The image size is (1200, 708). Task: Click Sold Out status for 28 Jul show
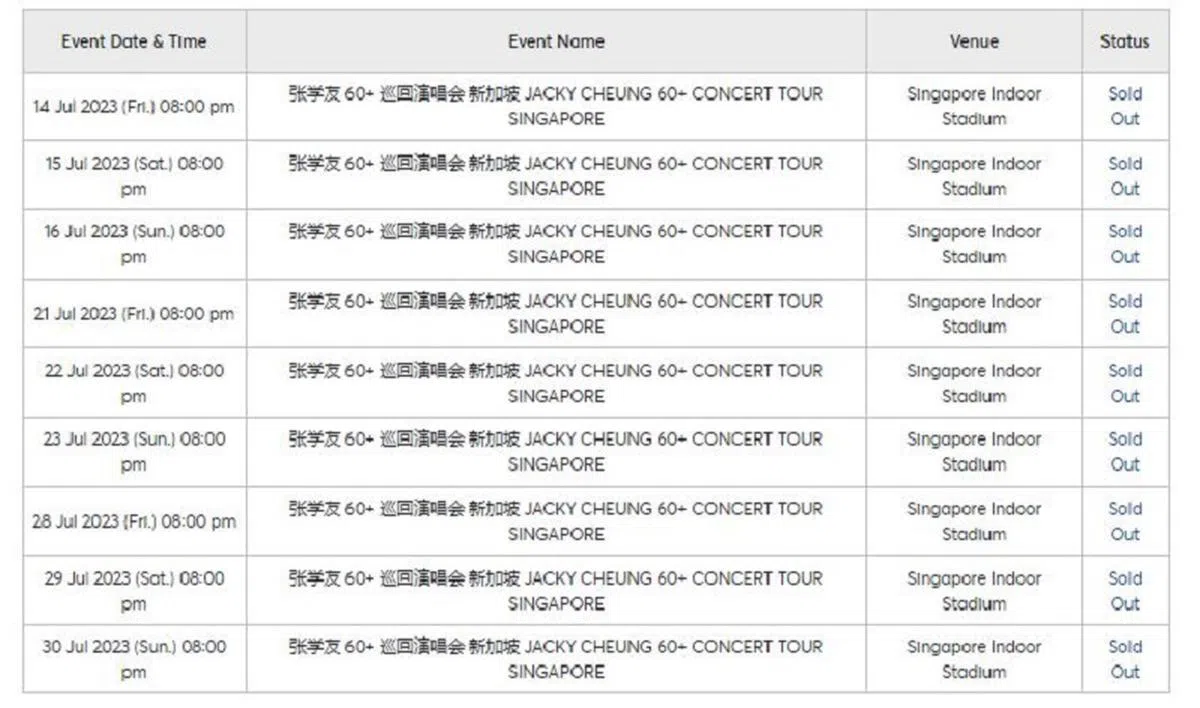(1125, 521)
